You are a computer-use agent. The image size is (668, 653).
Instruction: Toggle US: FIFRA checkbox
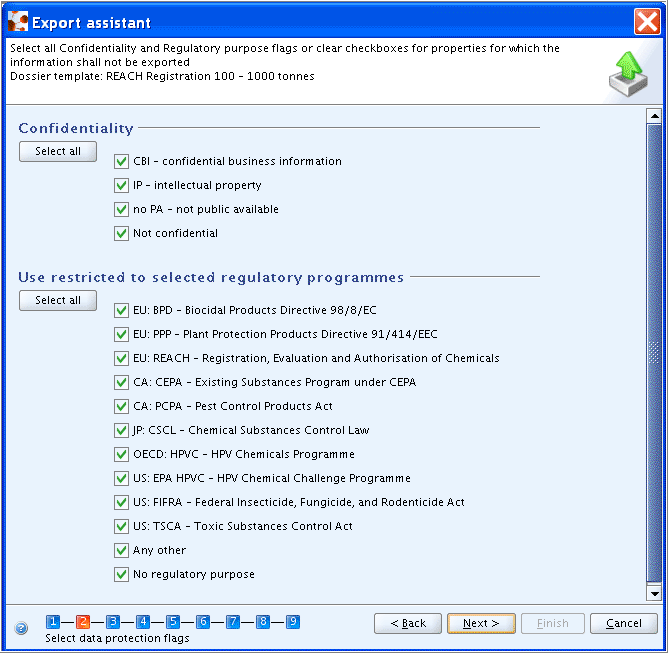click(121, 502)
